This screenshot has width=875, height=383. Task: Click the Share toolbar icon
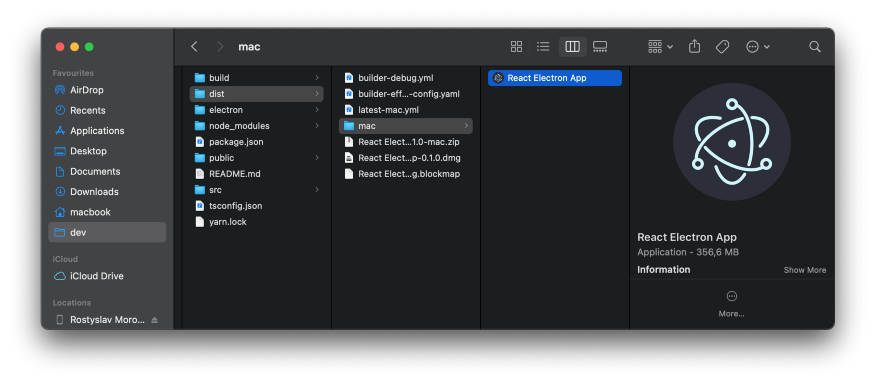(694, 46)
